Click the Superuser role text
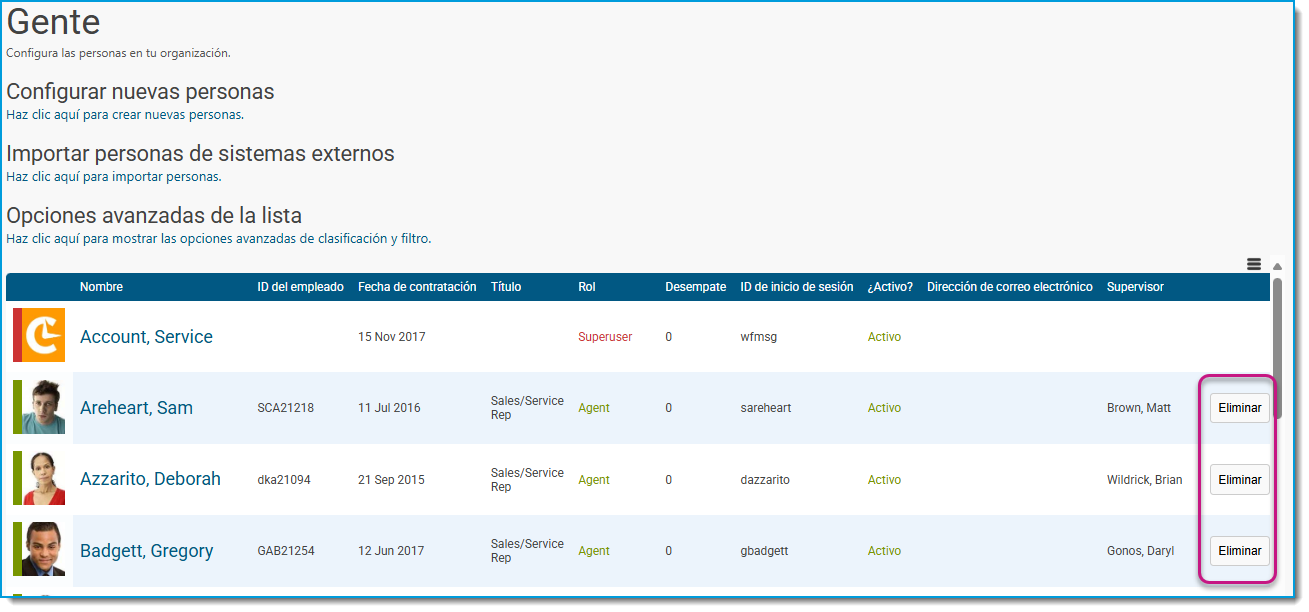The image size is (1309, 612). coord(605,337)
